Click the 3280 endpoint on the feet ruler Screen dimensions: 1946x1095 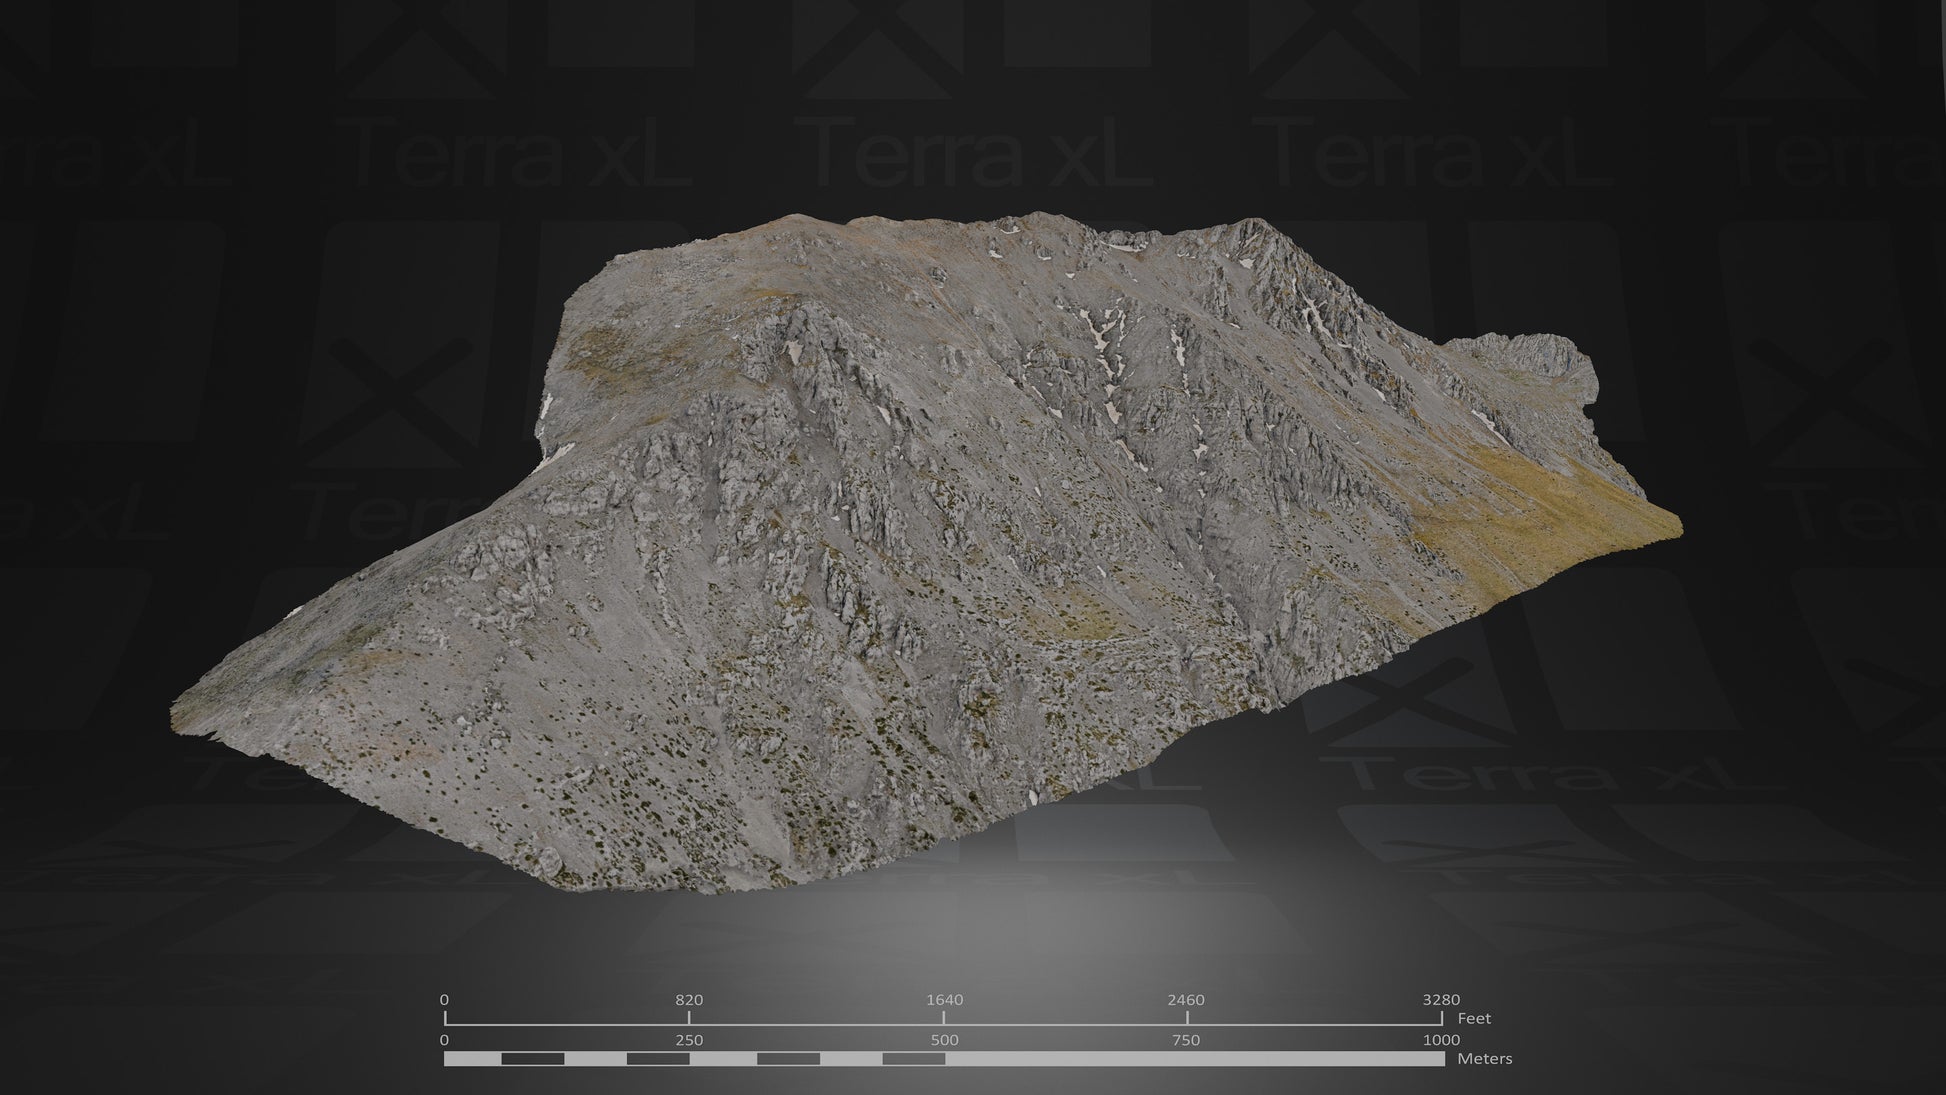tap(1443, 999)
